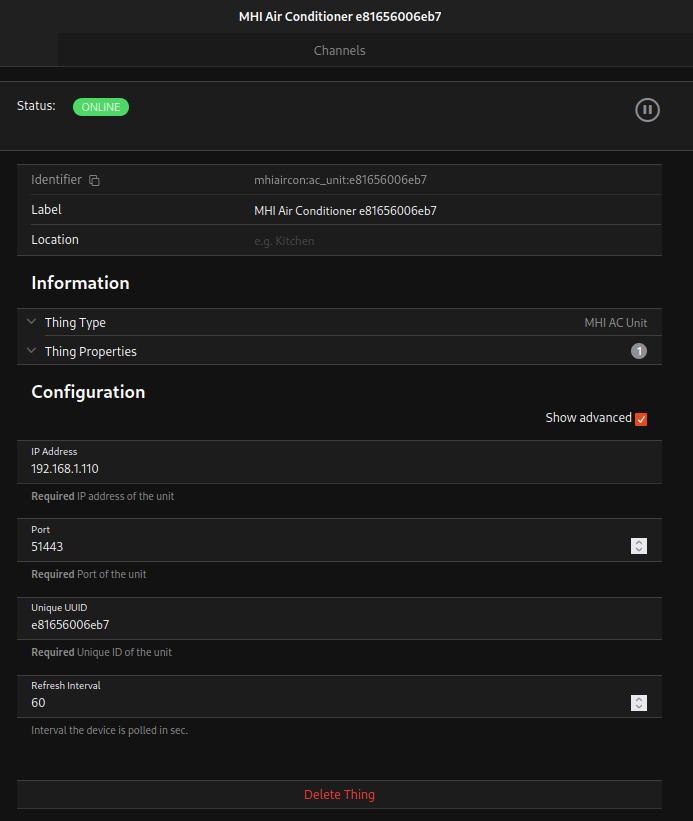Copy the identifier with the copy icon

point(95,181)
